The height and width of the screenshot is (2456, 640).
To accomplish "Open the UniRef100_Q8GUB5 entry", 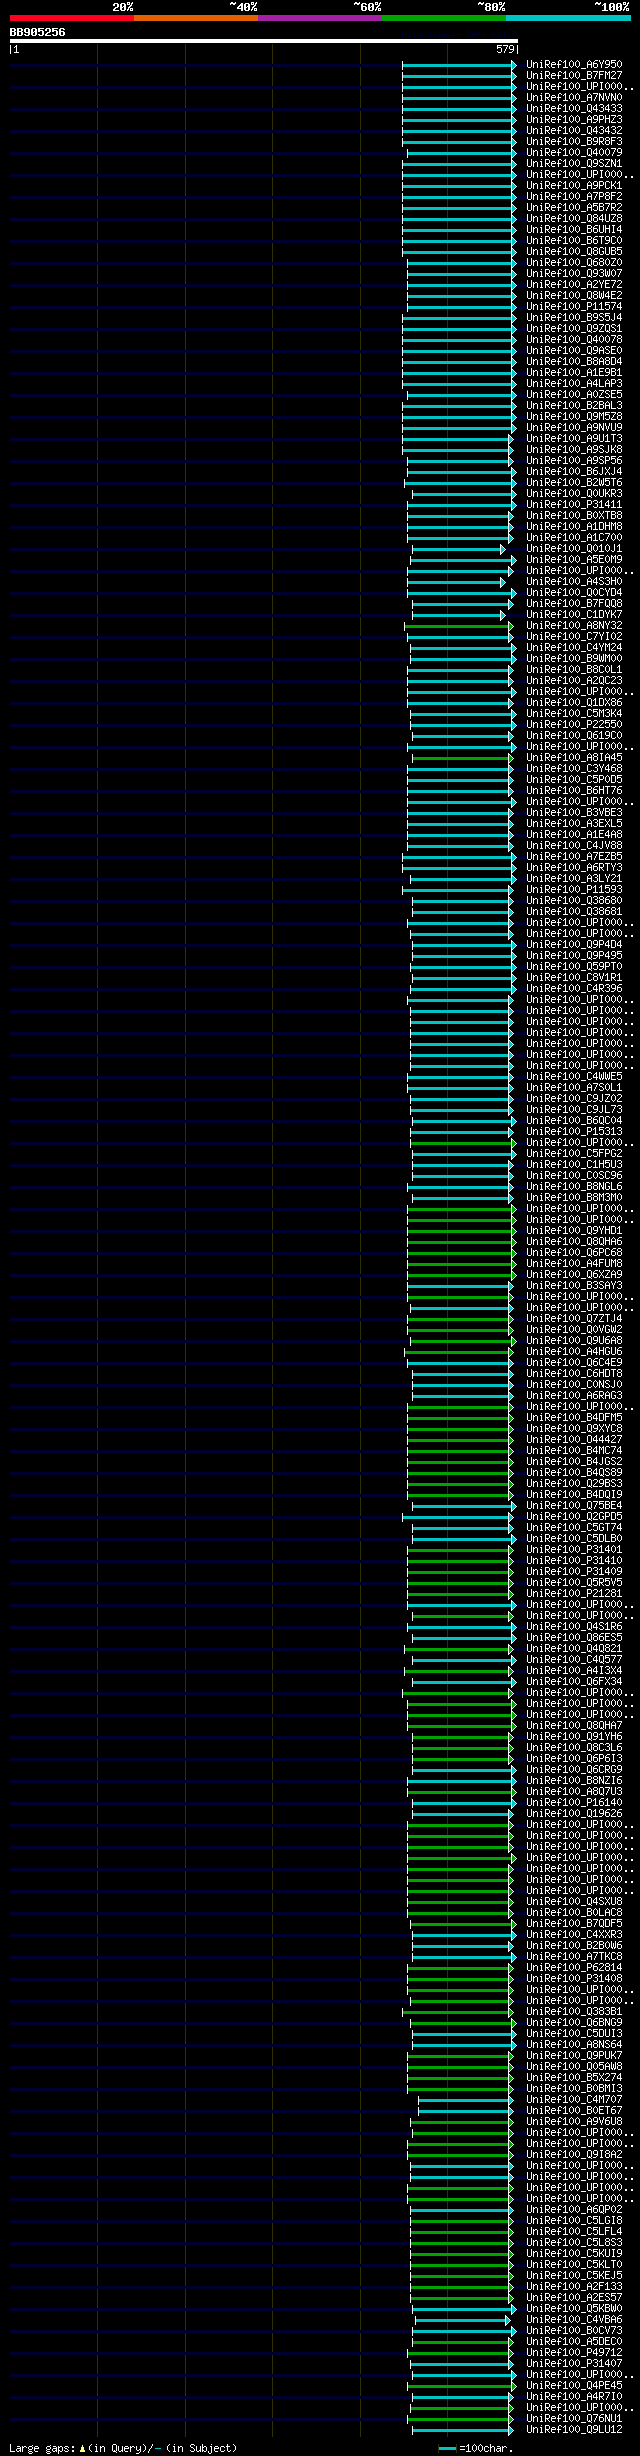I will point(574,252).
